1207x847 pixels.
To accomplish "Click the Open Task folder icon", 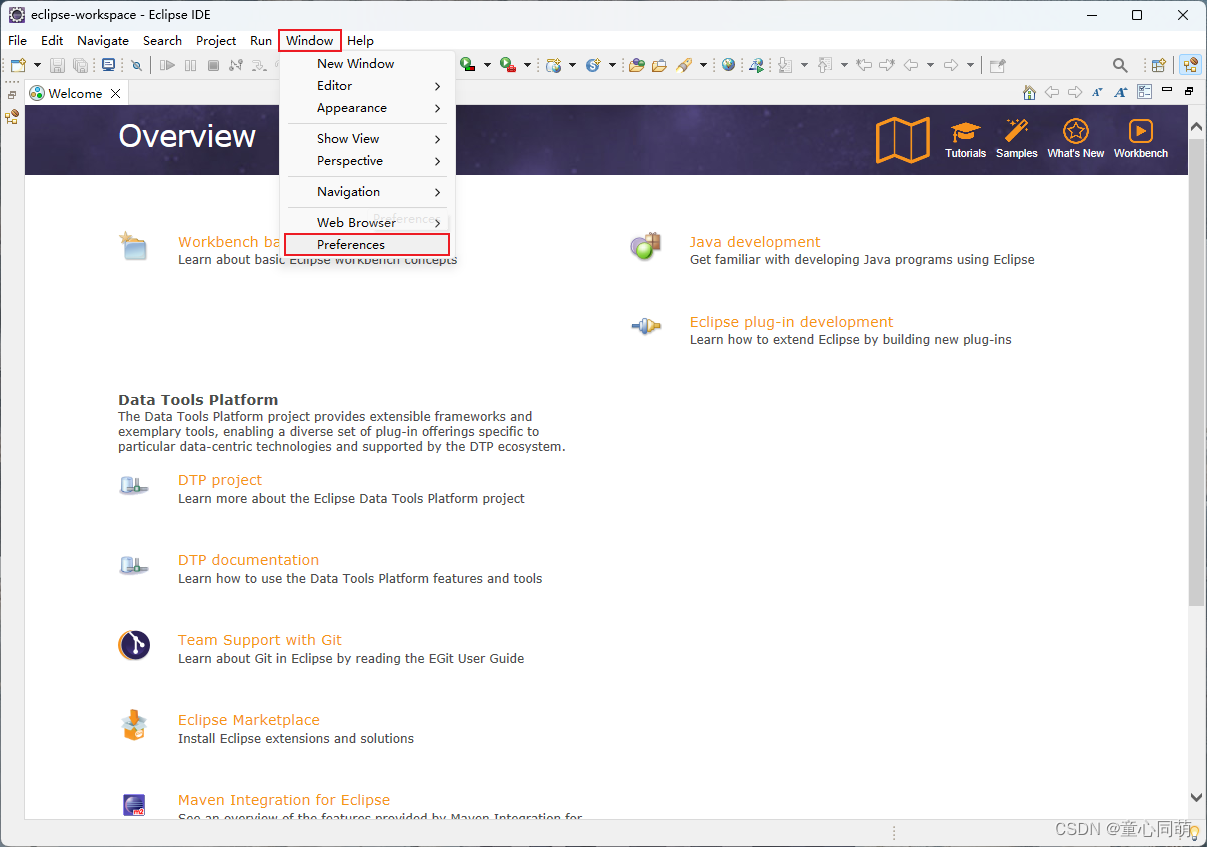I will [659, 65].
